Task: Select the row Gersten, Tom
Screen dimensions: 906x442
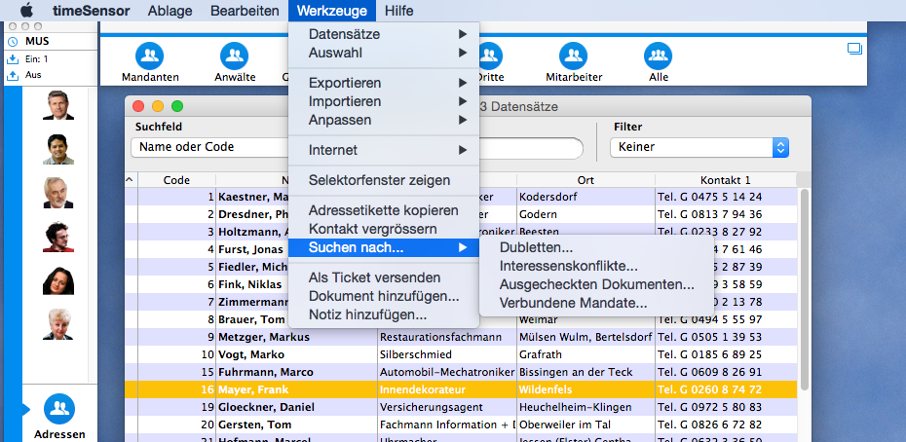Action: coord(461,425)
